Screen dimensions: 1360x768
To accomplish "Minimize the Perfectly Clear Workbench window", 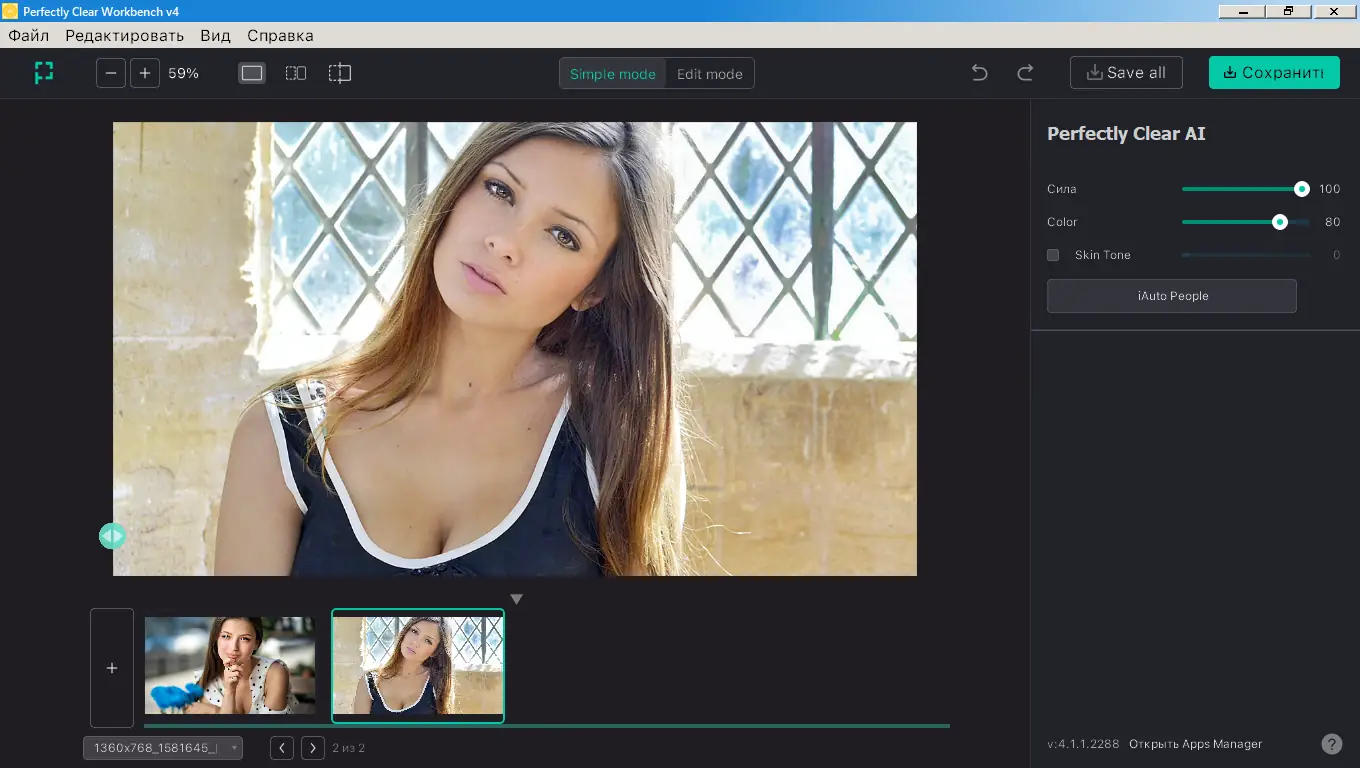I will (1243, 10).
